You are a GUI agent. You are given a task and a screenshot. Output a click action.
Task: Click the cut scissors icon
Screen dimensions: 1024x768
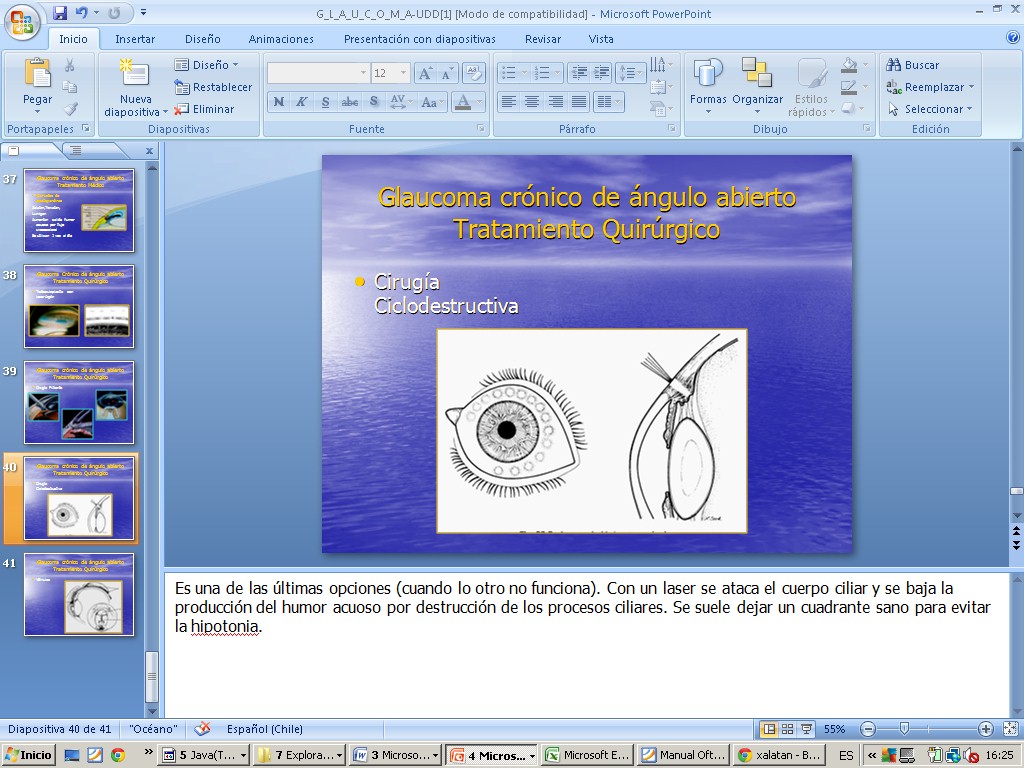[70, 65]
